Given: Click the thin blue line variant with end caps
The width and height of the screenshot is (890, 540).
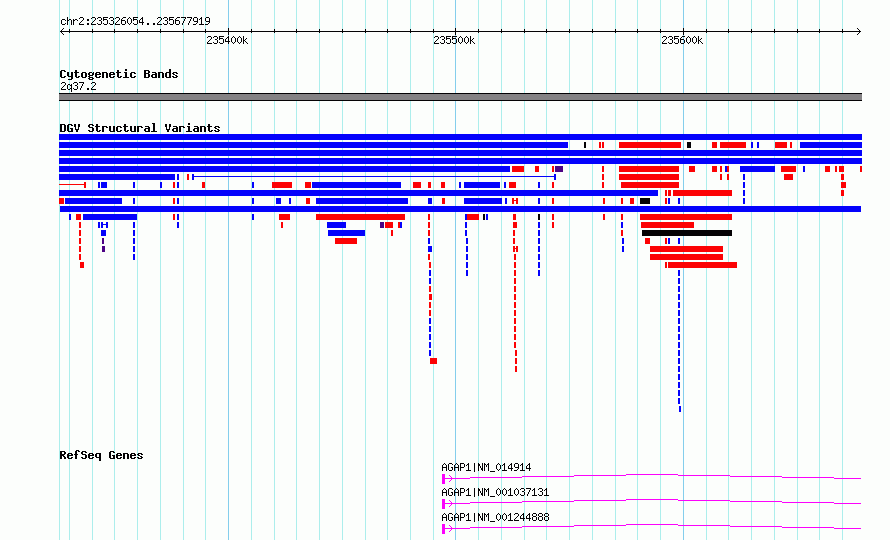Looking at the screenshot, I should 374,177.
